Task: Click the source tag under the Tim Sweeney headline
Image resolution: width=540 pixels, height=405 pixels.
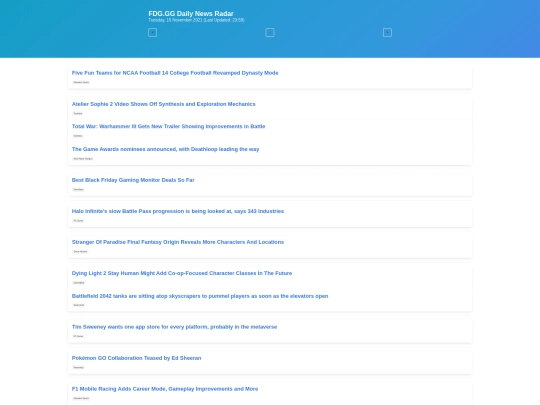Action: [78, 336]
